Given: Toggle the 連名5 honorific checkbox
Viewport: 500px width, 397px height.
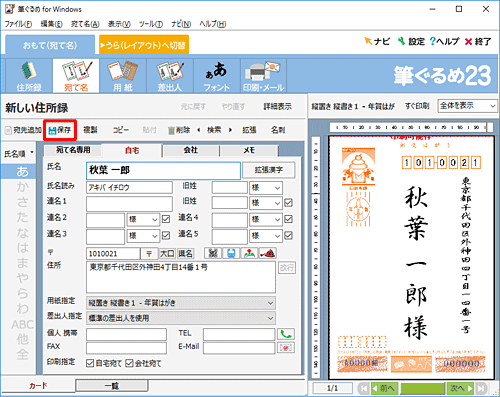Looking at the screenshot, I should (x=288, y=236).
